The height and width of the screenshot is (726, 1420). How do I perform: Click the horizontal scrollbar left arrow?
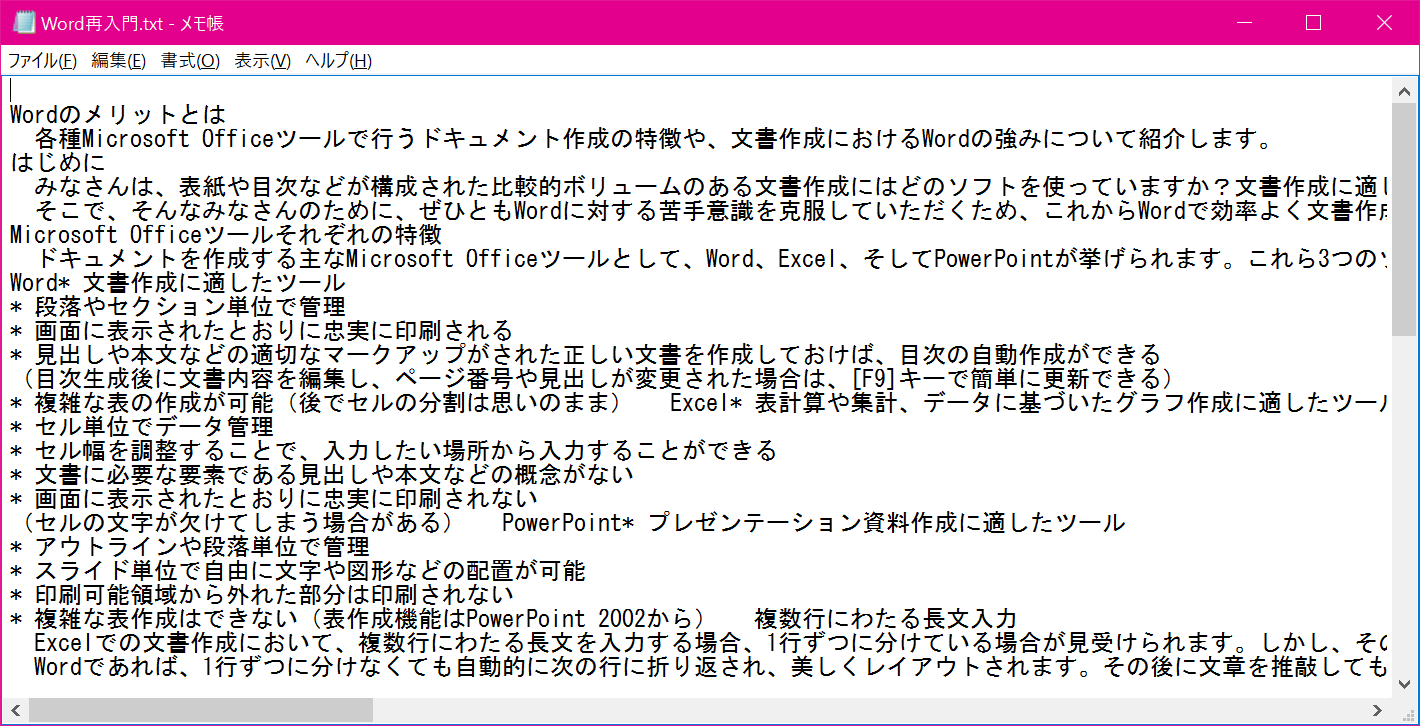[x=16, y=710]
